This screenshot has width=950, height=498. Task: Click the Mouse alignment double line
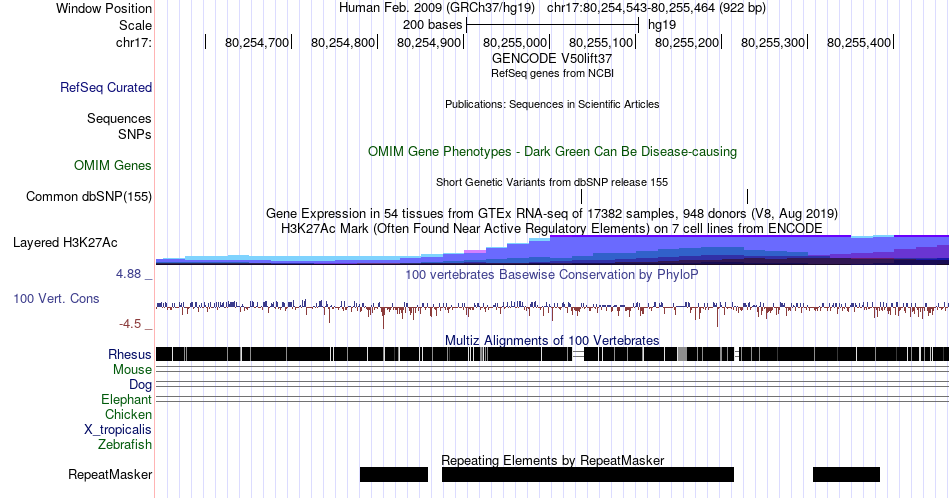pyautogui.click(x=553, y=369)
